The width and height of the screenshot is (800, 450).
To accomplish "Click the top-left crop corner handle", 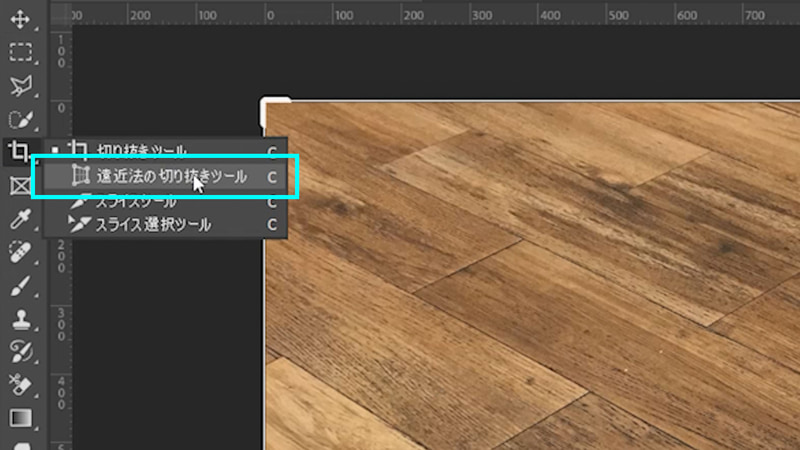I will [x=273, y=109].
